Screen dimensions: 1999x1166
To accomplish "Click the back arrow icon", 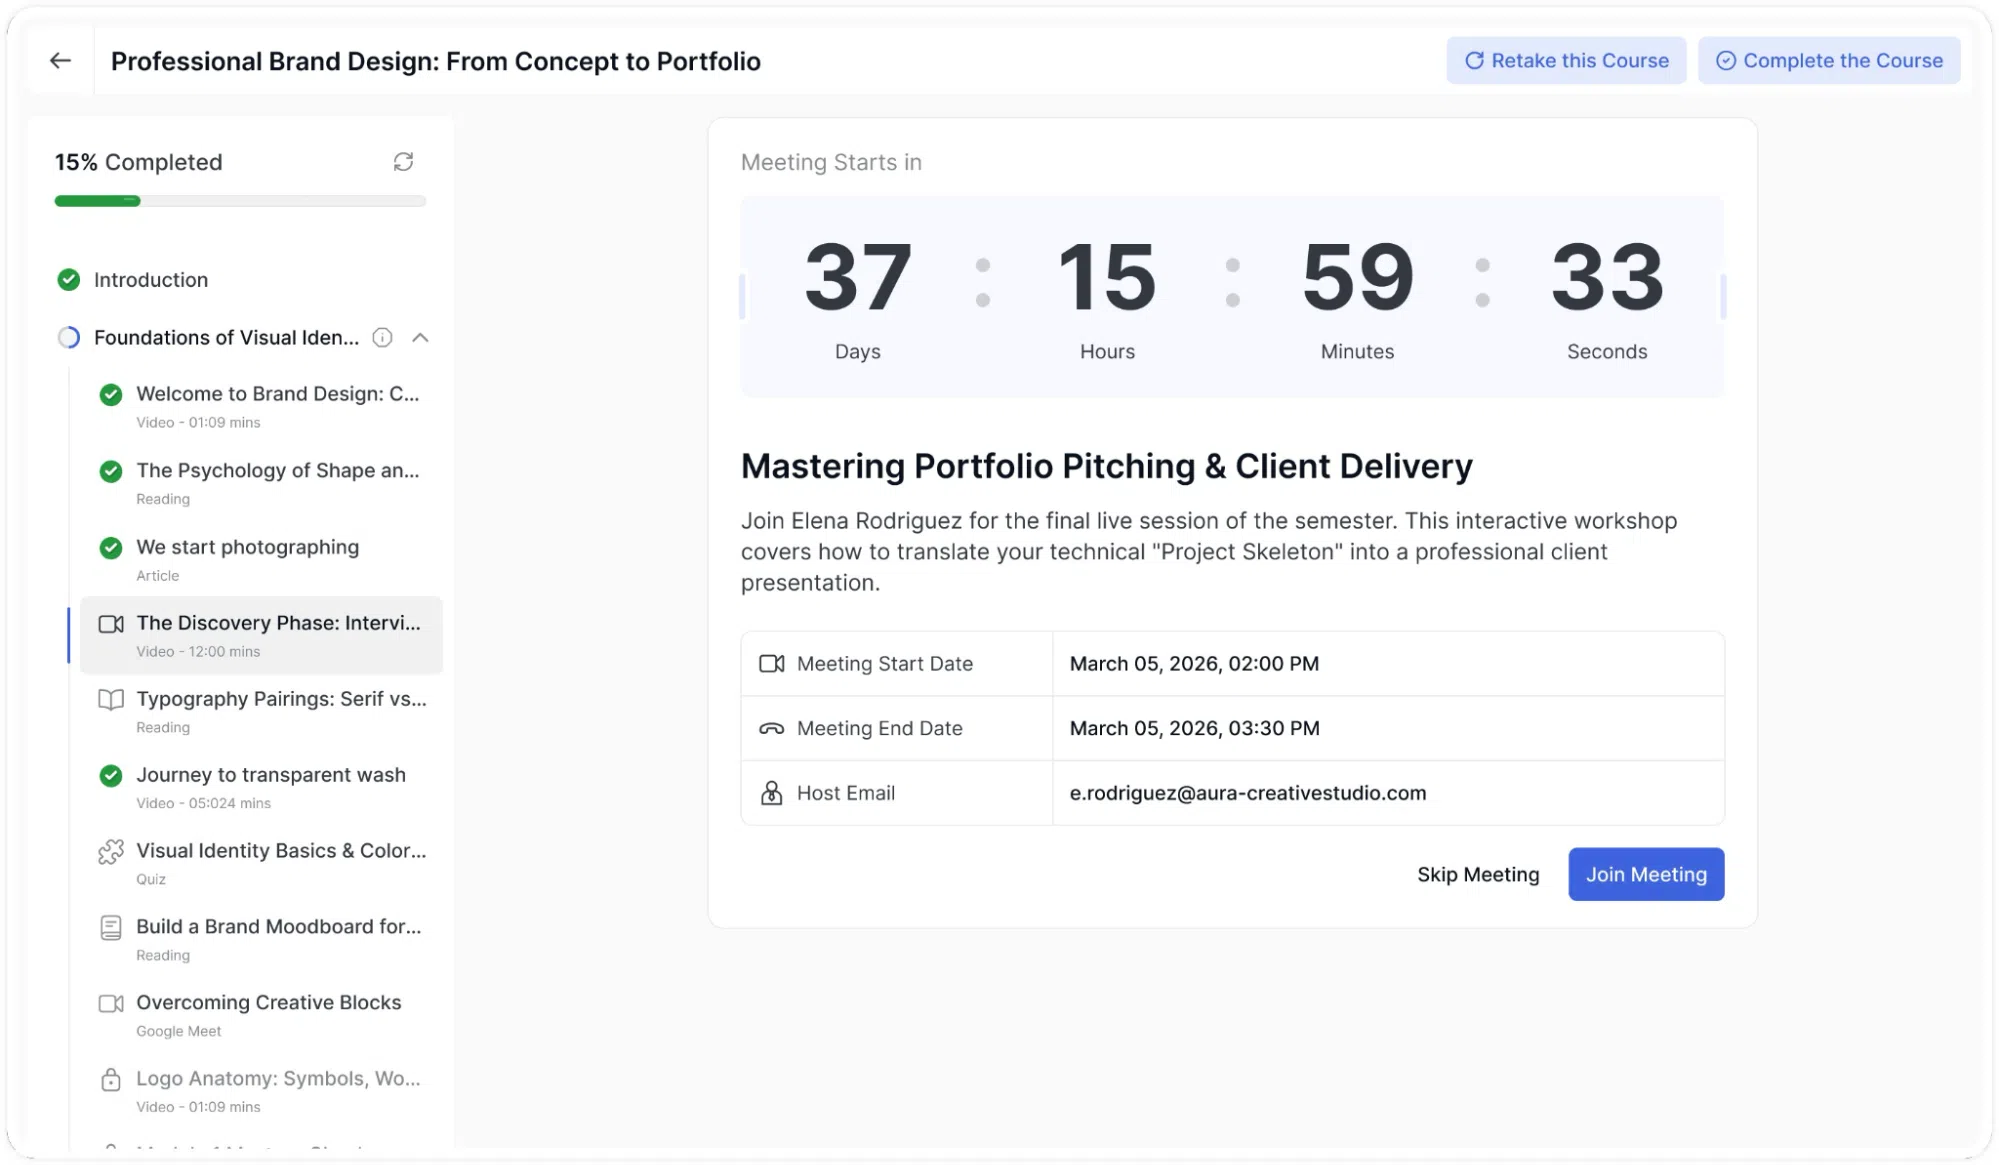I will coord(60,61).
